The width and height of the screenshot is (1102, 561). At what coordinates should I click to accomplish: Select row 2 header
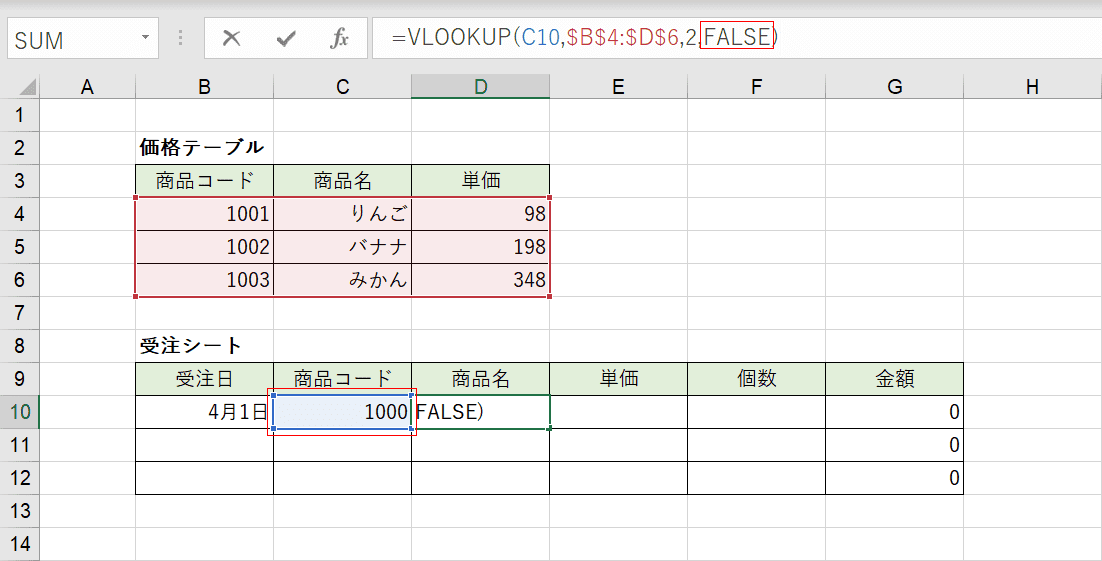[20, 148]
